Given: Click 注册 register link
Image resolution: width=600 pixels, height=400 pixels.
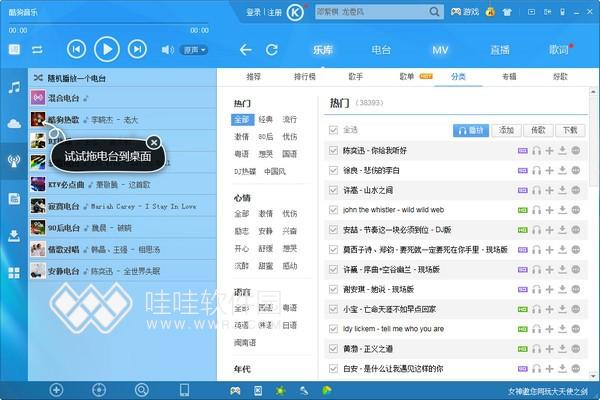Looking at the screenshot, I should (274, 13).
